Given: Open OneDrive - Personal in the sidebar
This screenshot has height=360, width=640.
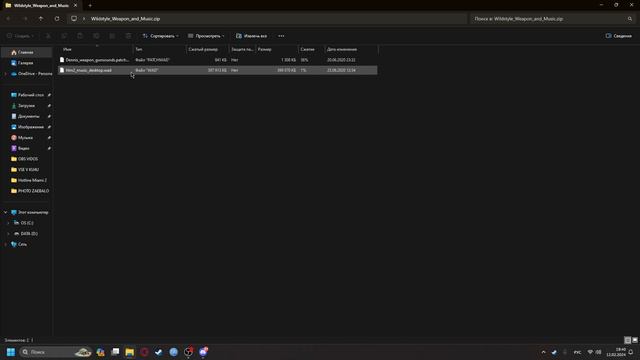Looking at the screenshot, I should (x=31, y=74).
